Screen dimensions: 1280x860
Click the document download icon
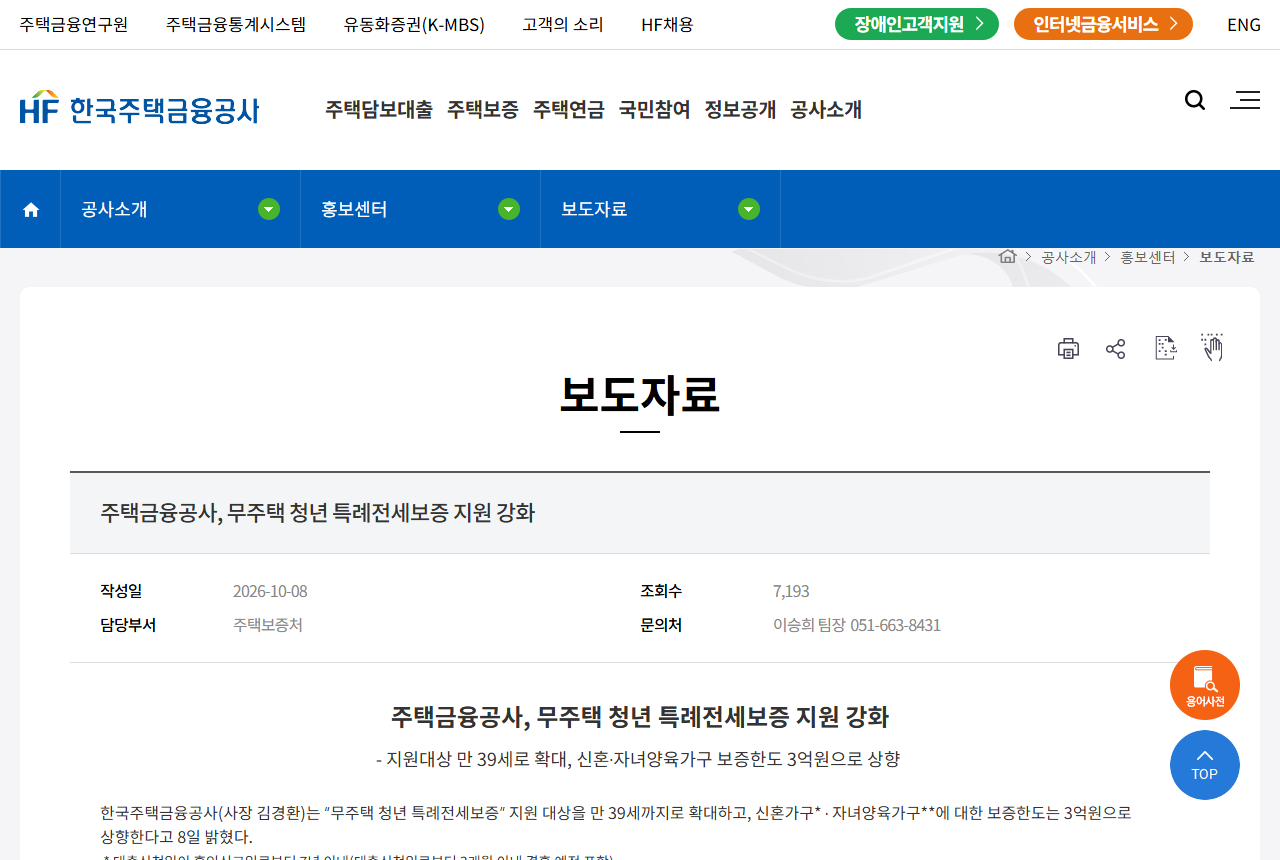(1165, 347)
